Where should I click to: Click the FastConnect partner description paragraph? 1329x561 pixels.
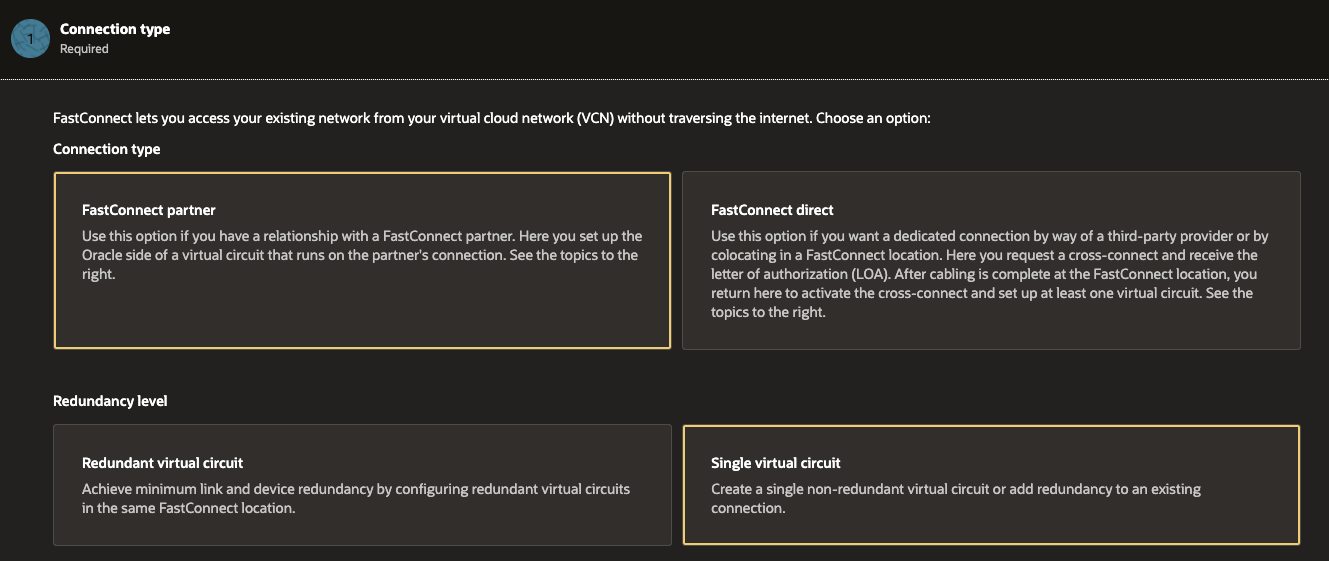point(362,255)
